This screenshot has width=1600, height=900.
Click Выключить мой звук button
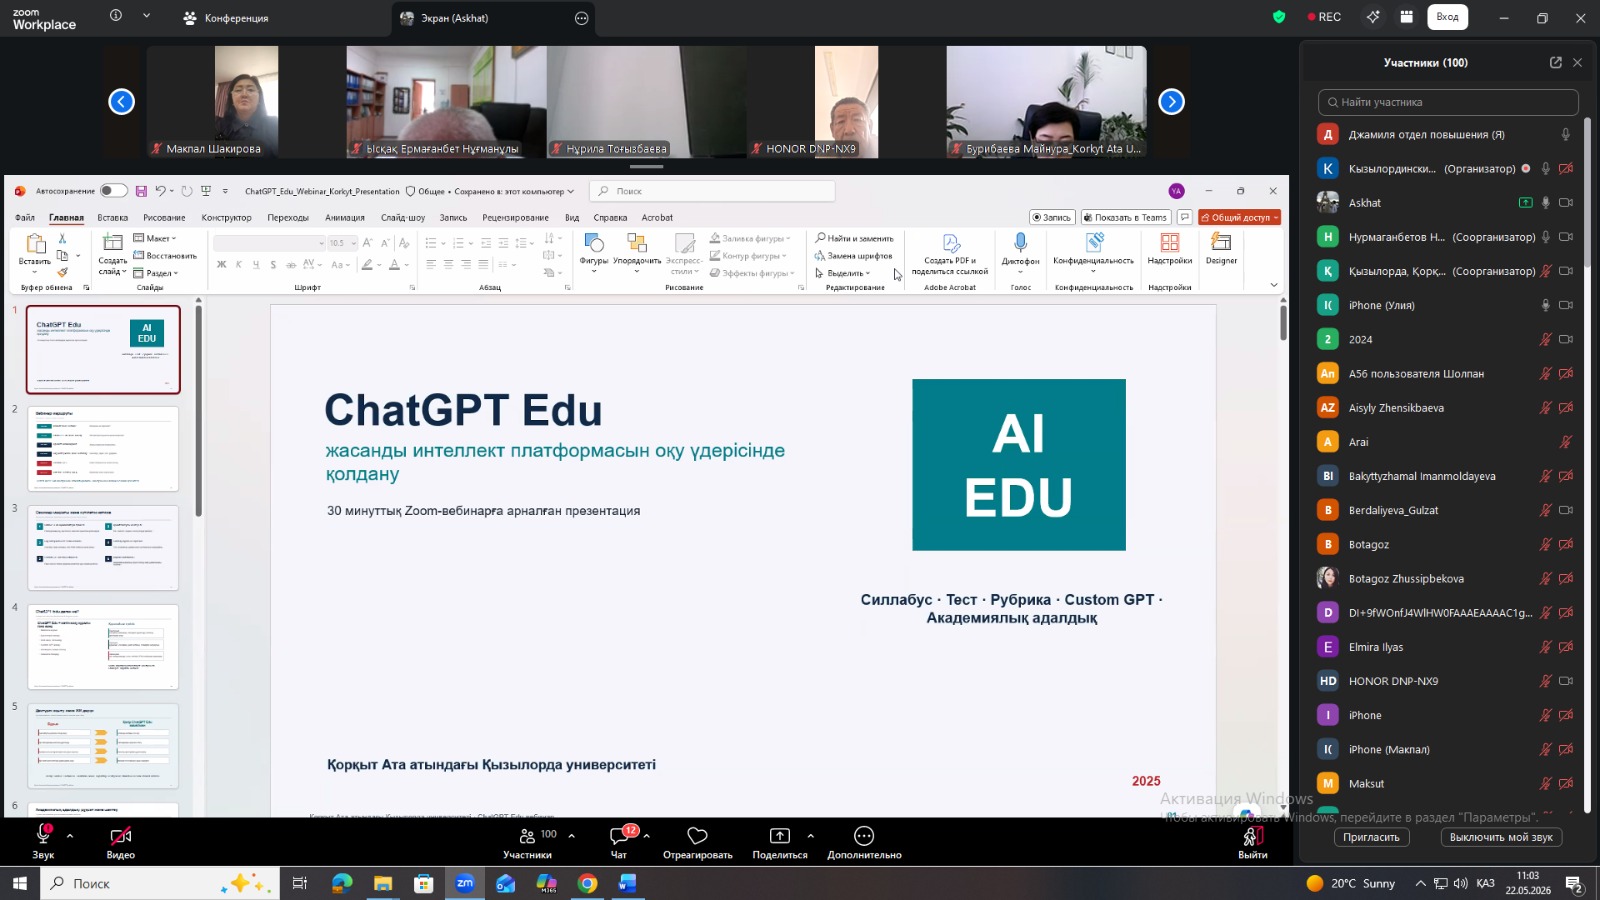pos(1501,837)
